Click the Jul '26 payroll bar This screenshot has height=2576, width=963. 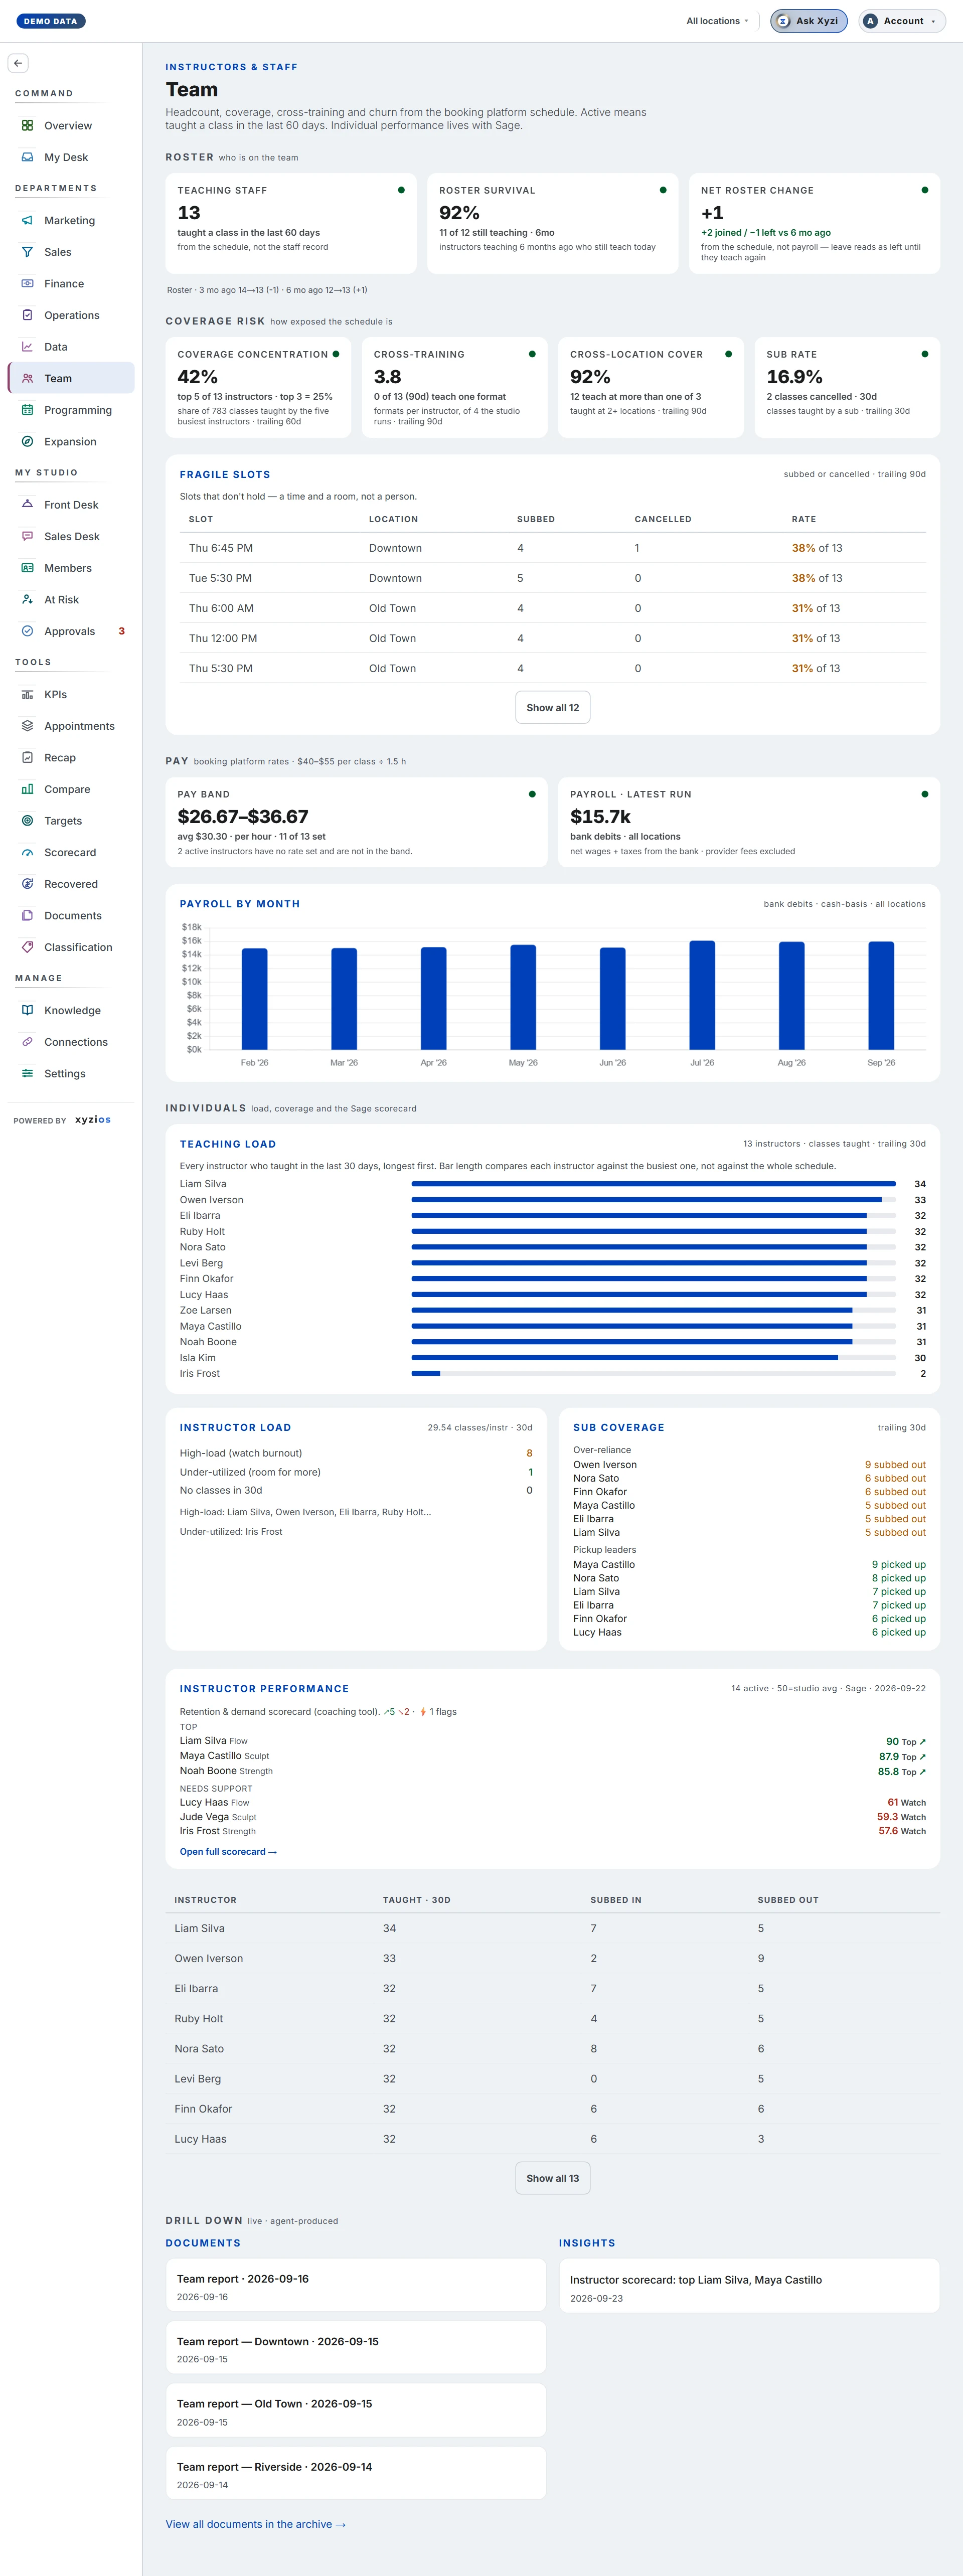[702, 995]
